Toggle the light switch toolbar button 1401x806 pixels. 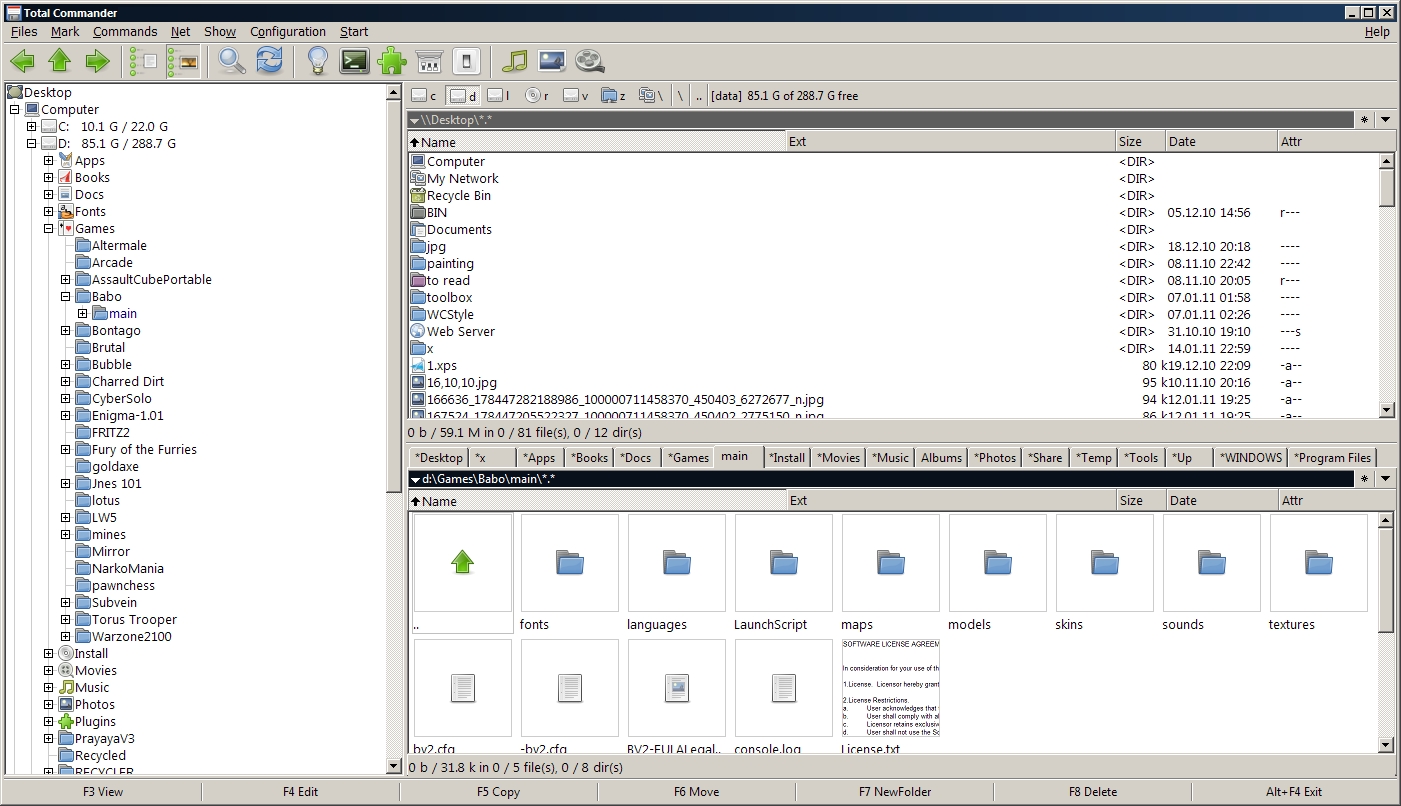coord(466,62)
